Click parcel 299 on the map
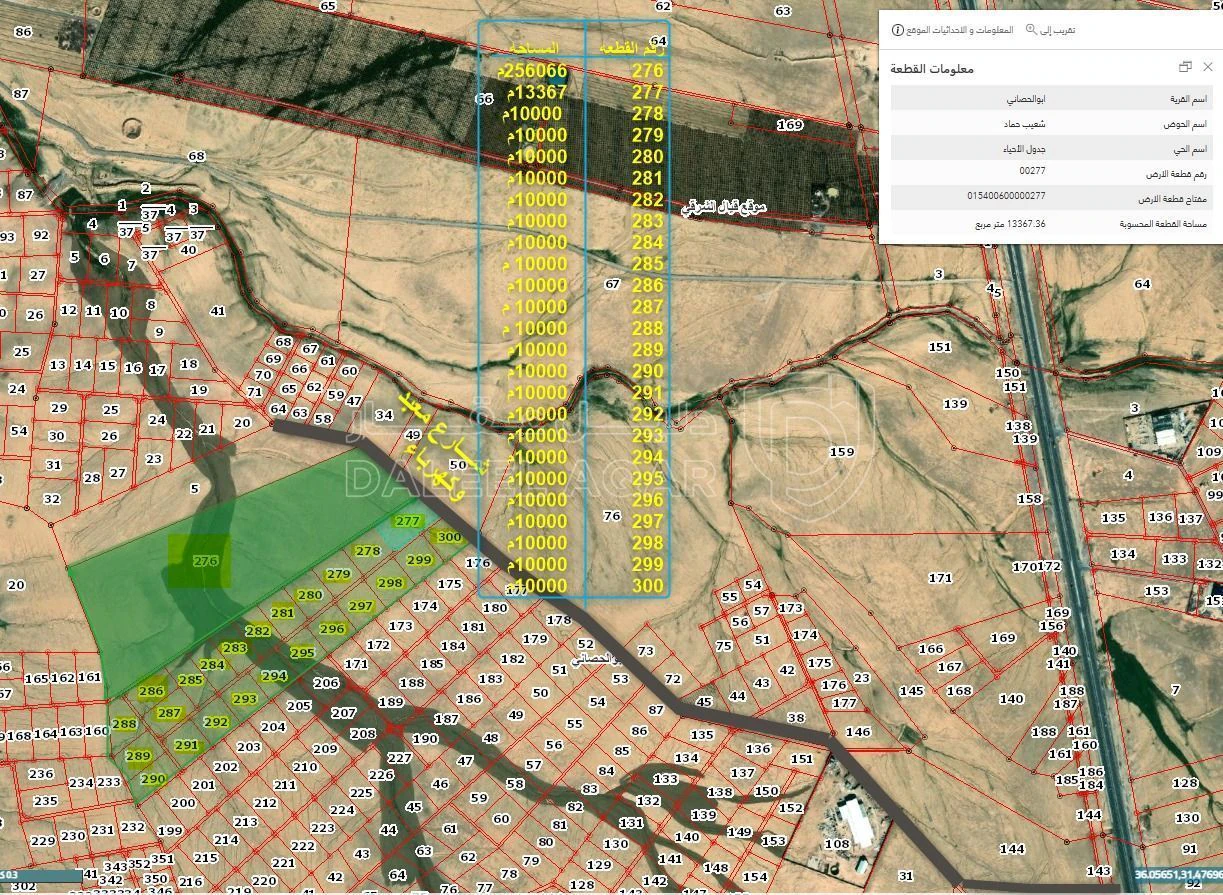 pyautogui.click(x=419, y=560)
